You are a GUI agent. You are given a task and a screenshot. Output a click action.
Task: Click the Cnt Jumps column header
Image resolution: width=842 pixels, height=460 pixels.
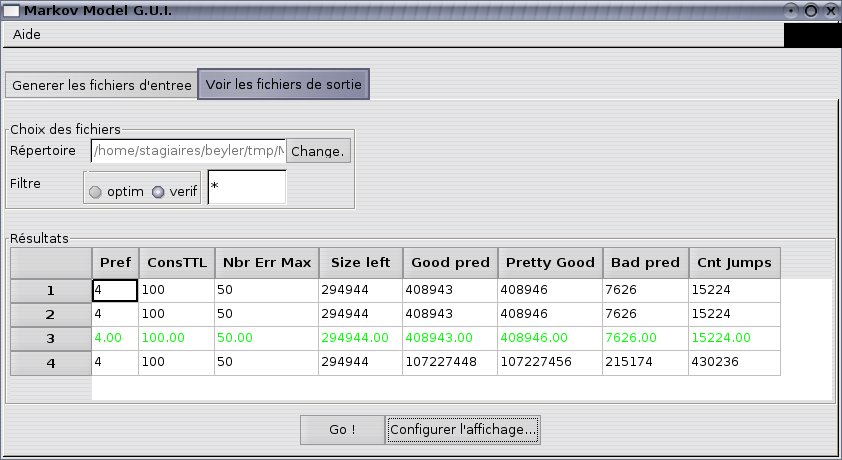pos(732,263)
